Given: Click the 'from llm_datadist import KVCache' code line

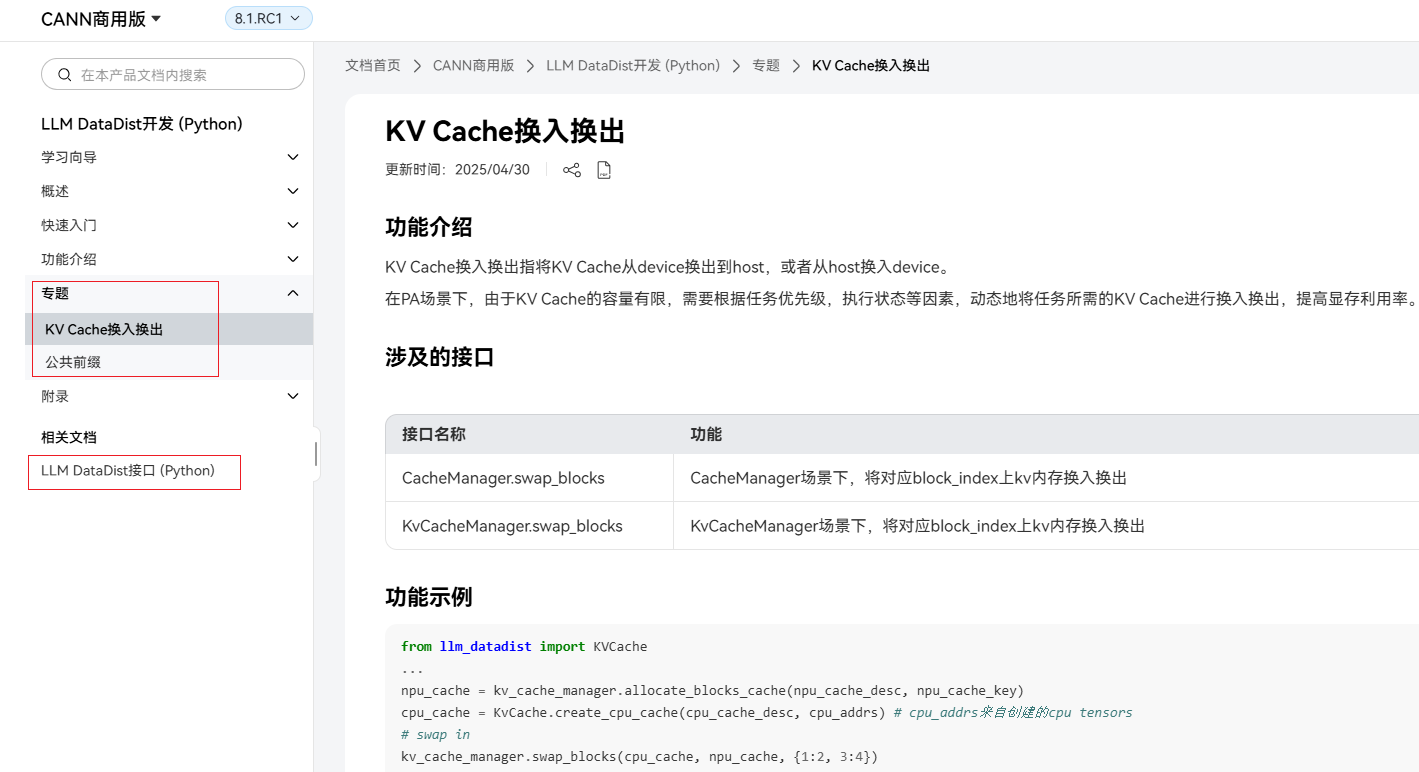Looking at the screenshot, I should click(x=524, y=646).
